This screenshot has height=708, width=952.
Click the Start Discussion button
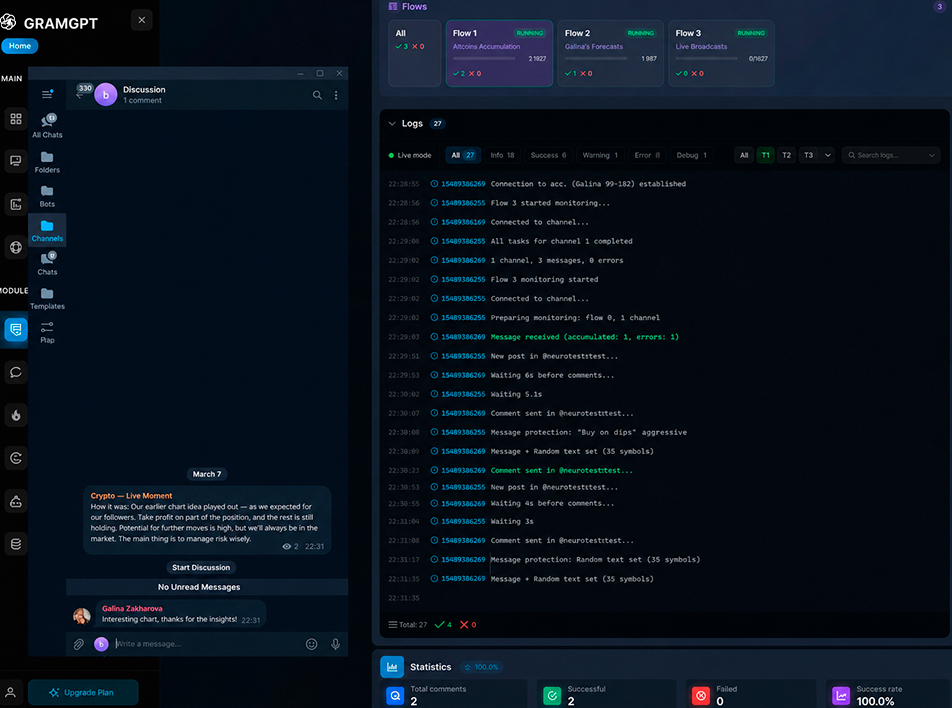coord(201,568)
